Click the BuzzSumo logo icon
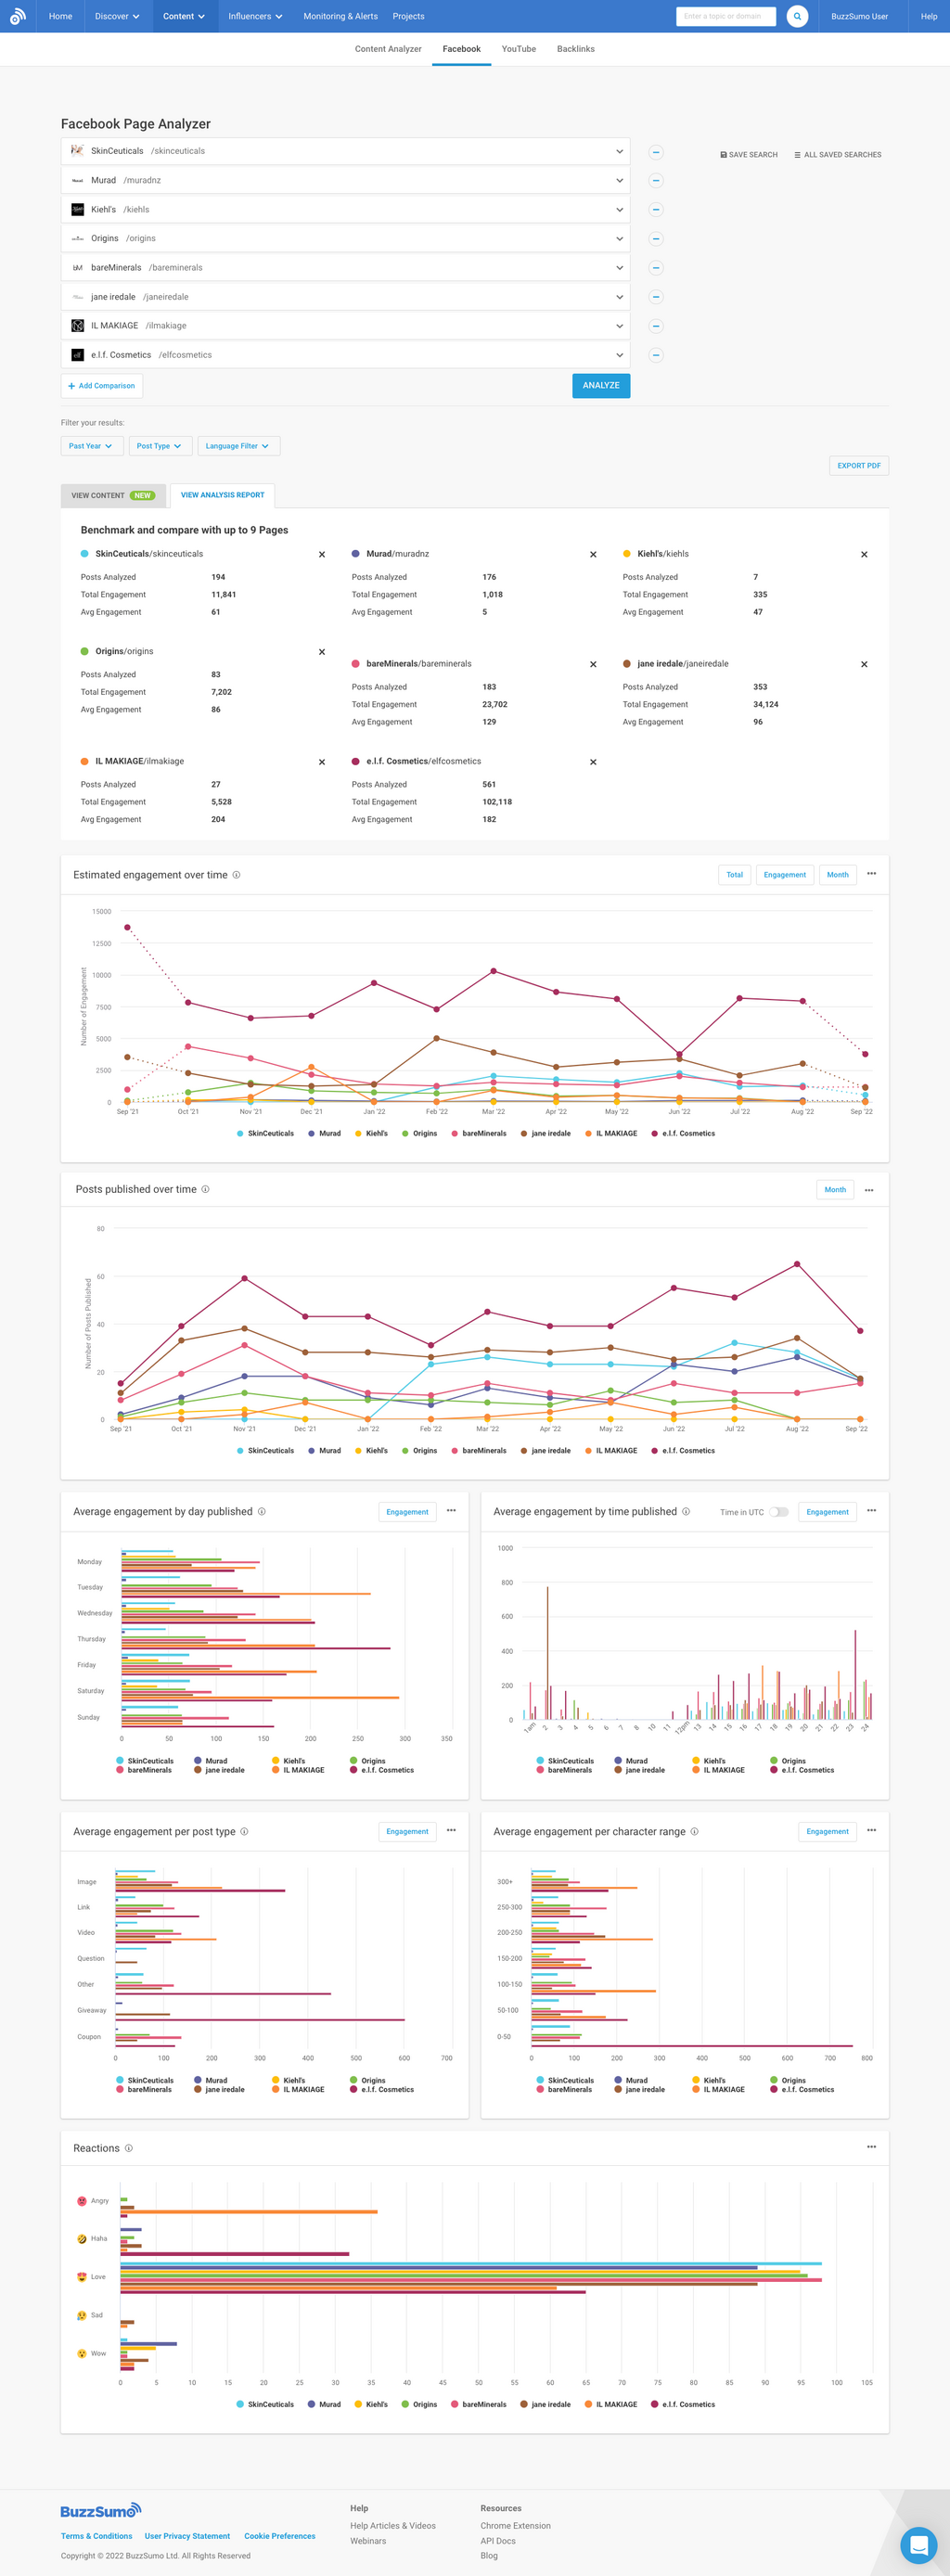 click(x=17, y=16)
